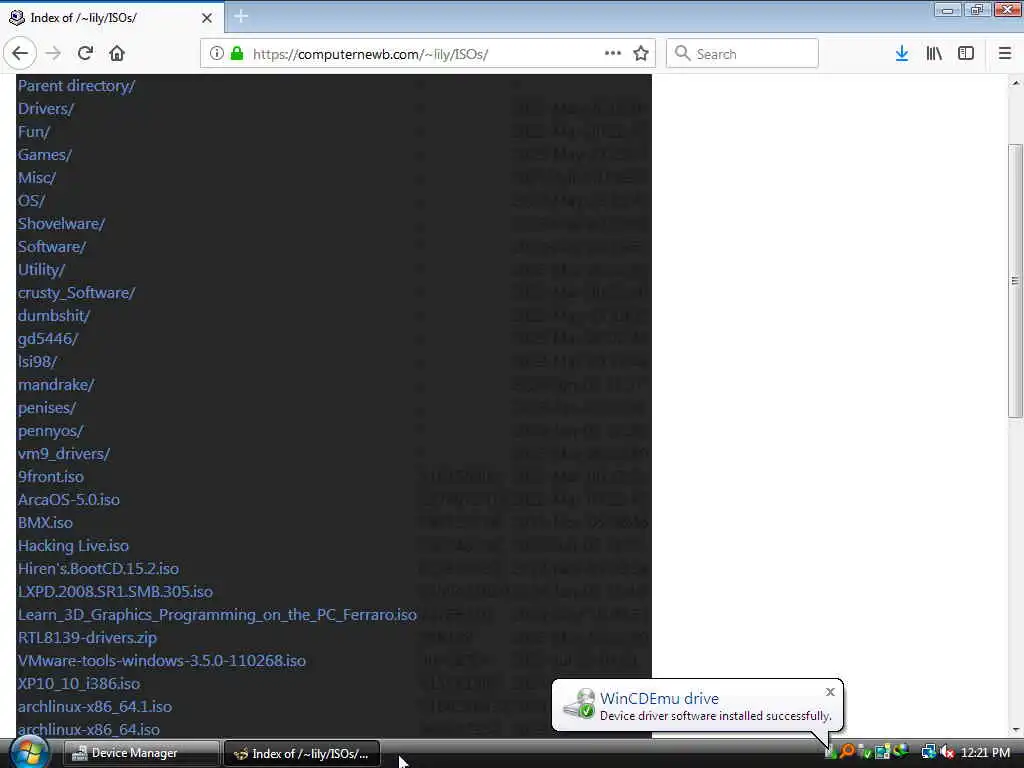Open the Fun/ folder link
1024x768 pixels.
click(x=34, y=132)
